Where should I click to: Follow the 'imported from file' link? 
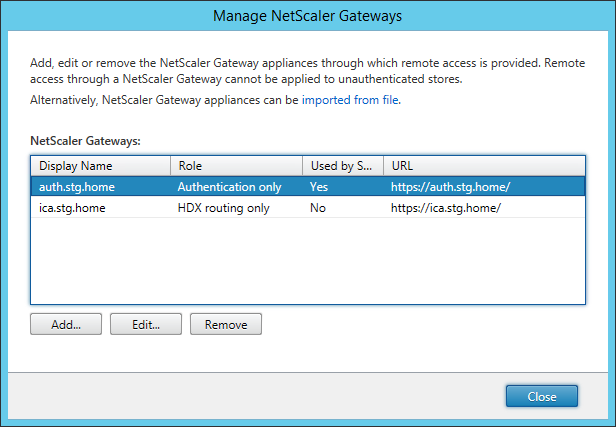[350, 100]
